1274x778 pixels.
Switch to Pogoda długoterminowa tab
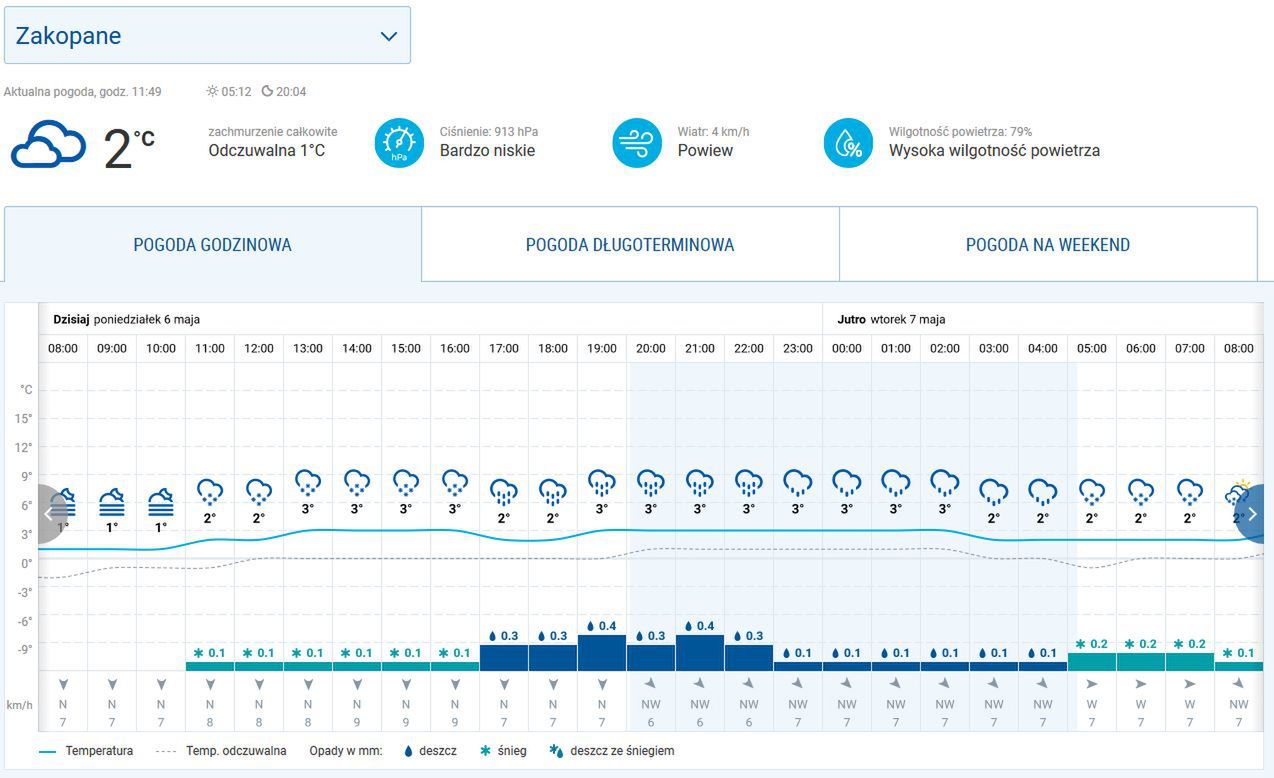630,244
